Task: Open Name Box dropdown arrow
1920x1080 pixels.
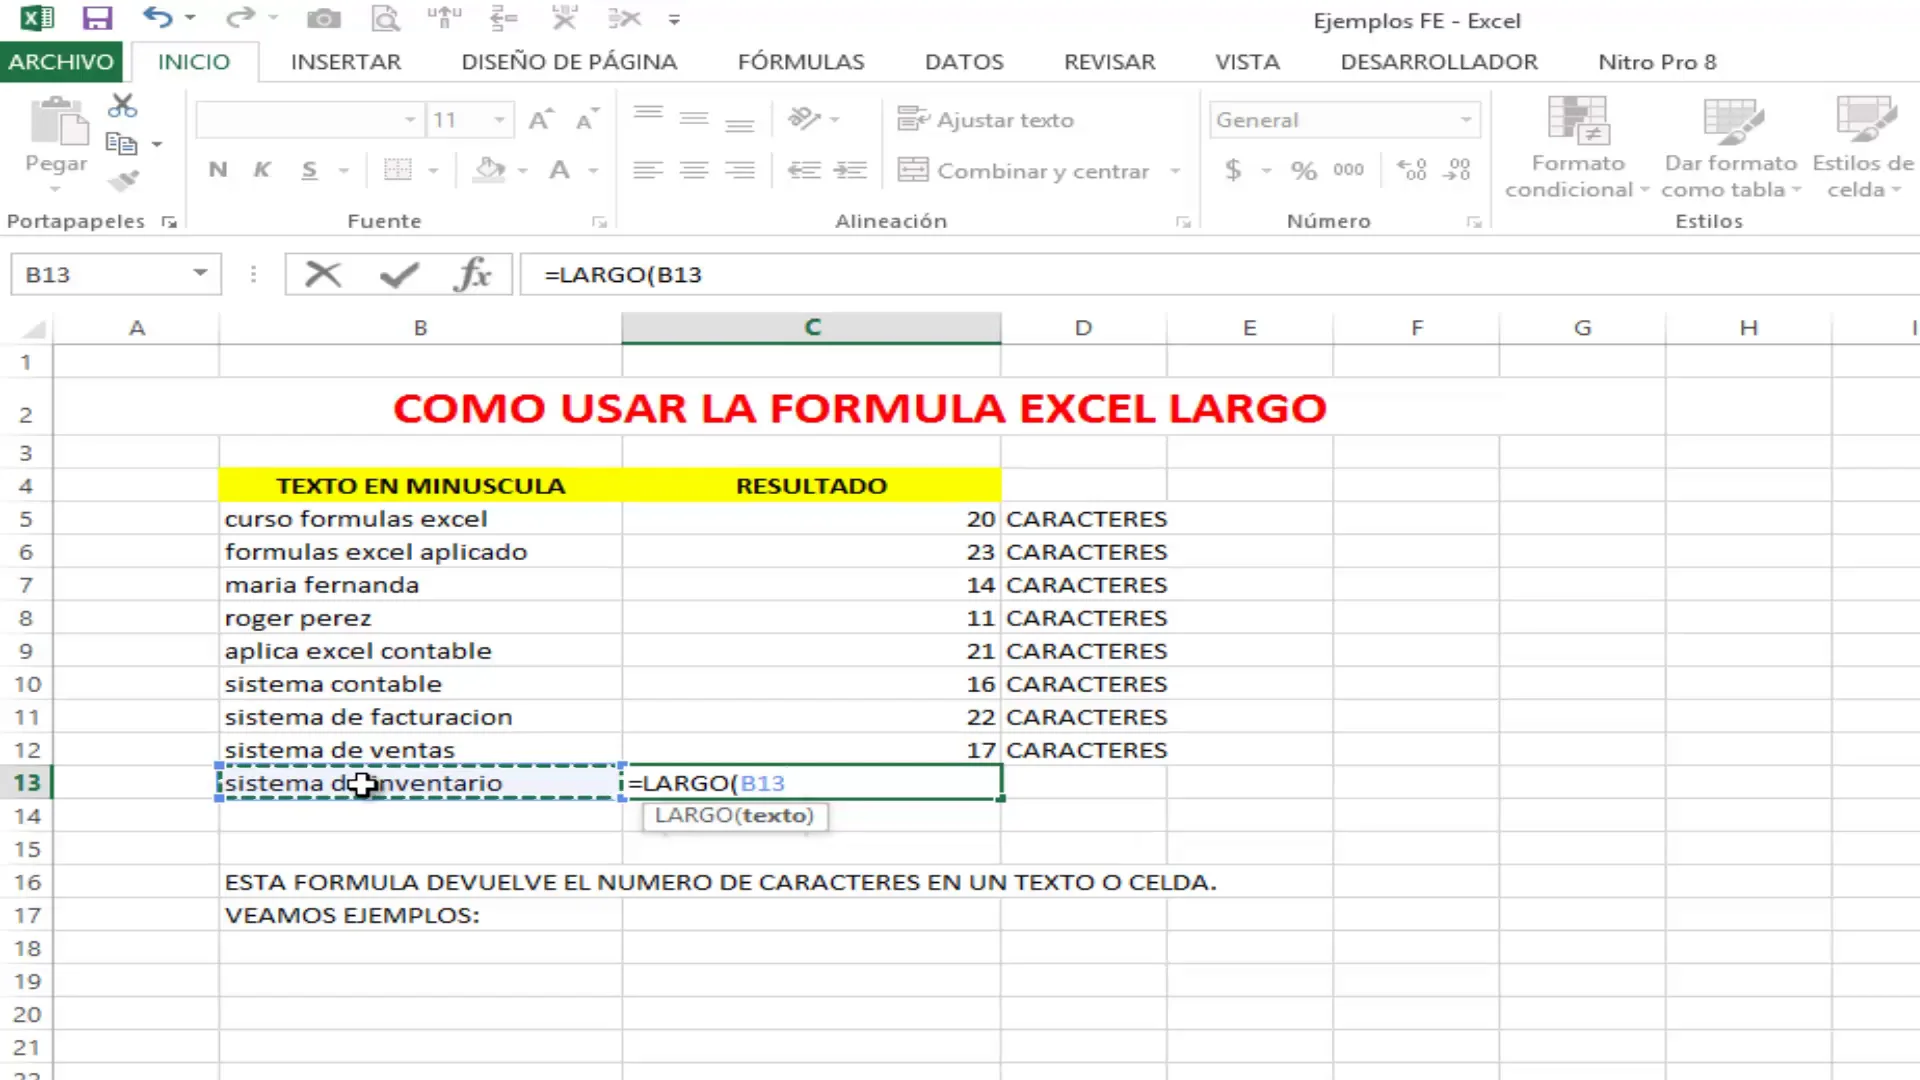Action: pos(200,273)
